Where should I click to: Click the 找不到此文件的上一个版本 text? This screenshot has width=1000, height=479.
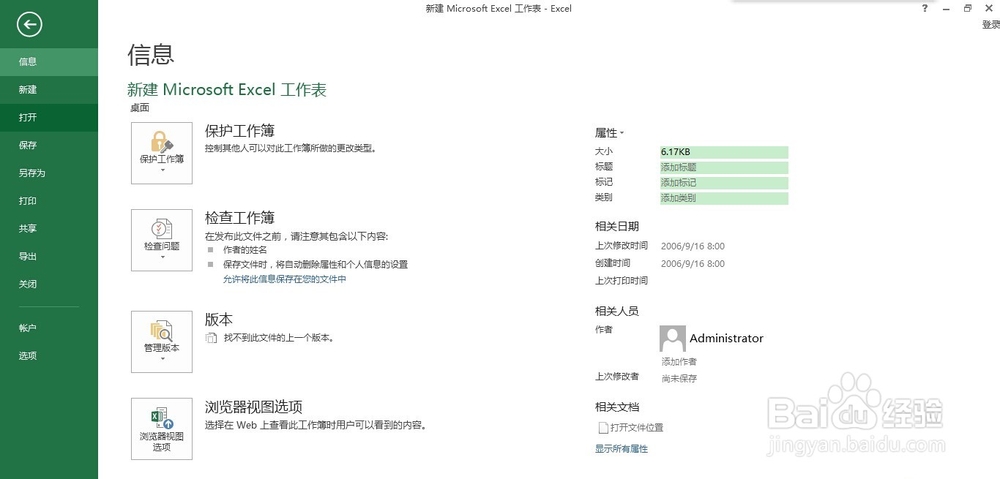pyautogui.click(x=279, y=337)
